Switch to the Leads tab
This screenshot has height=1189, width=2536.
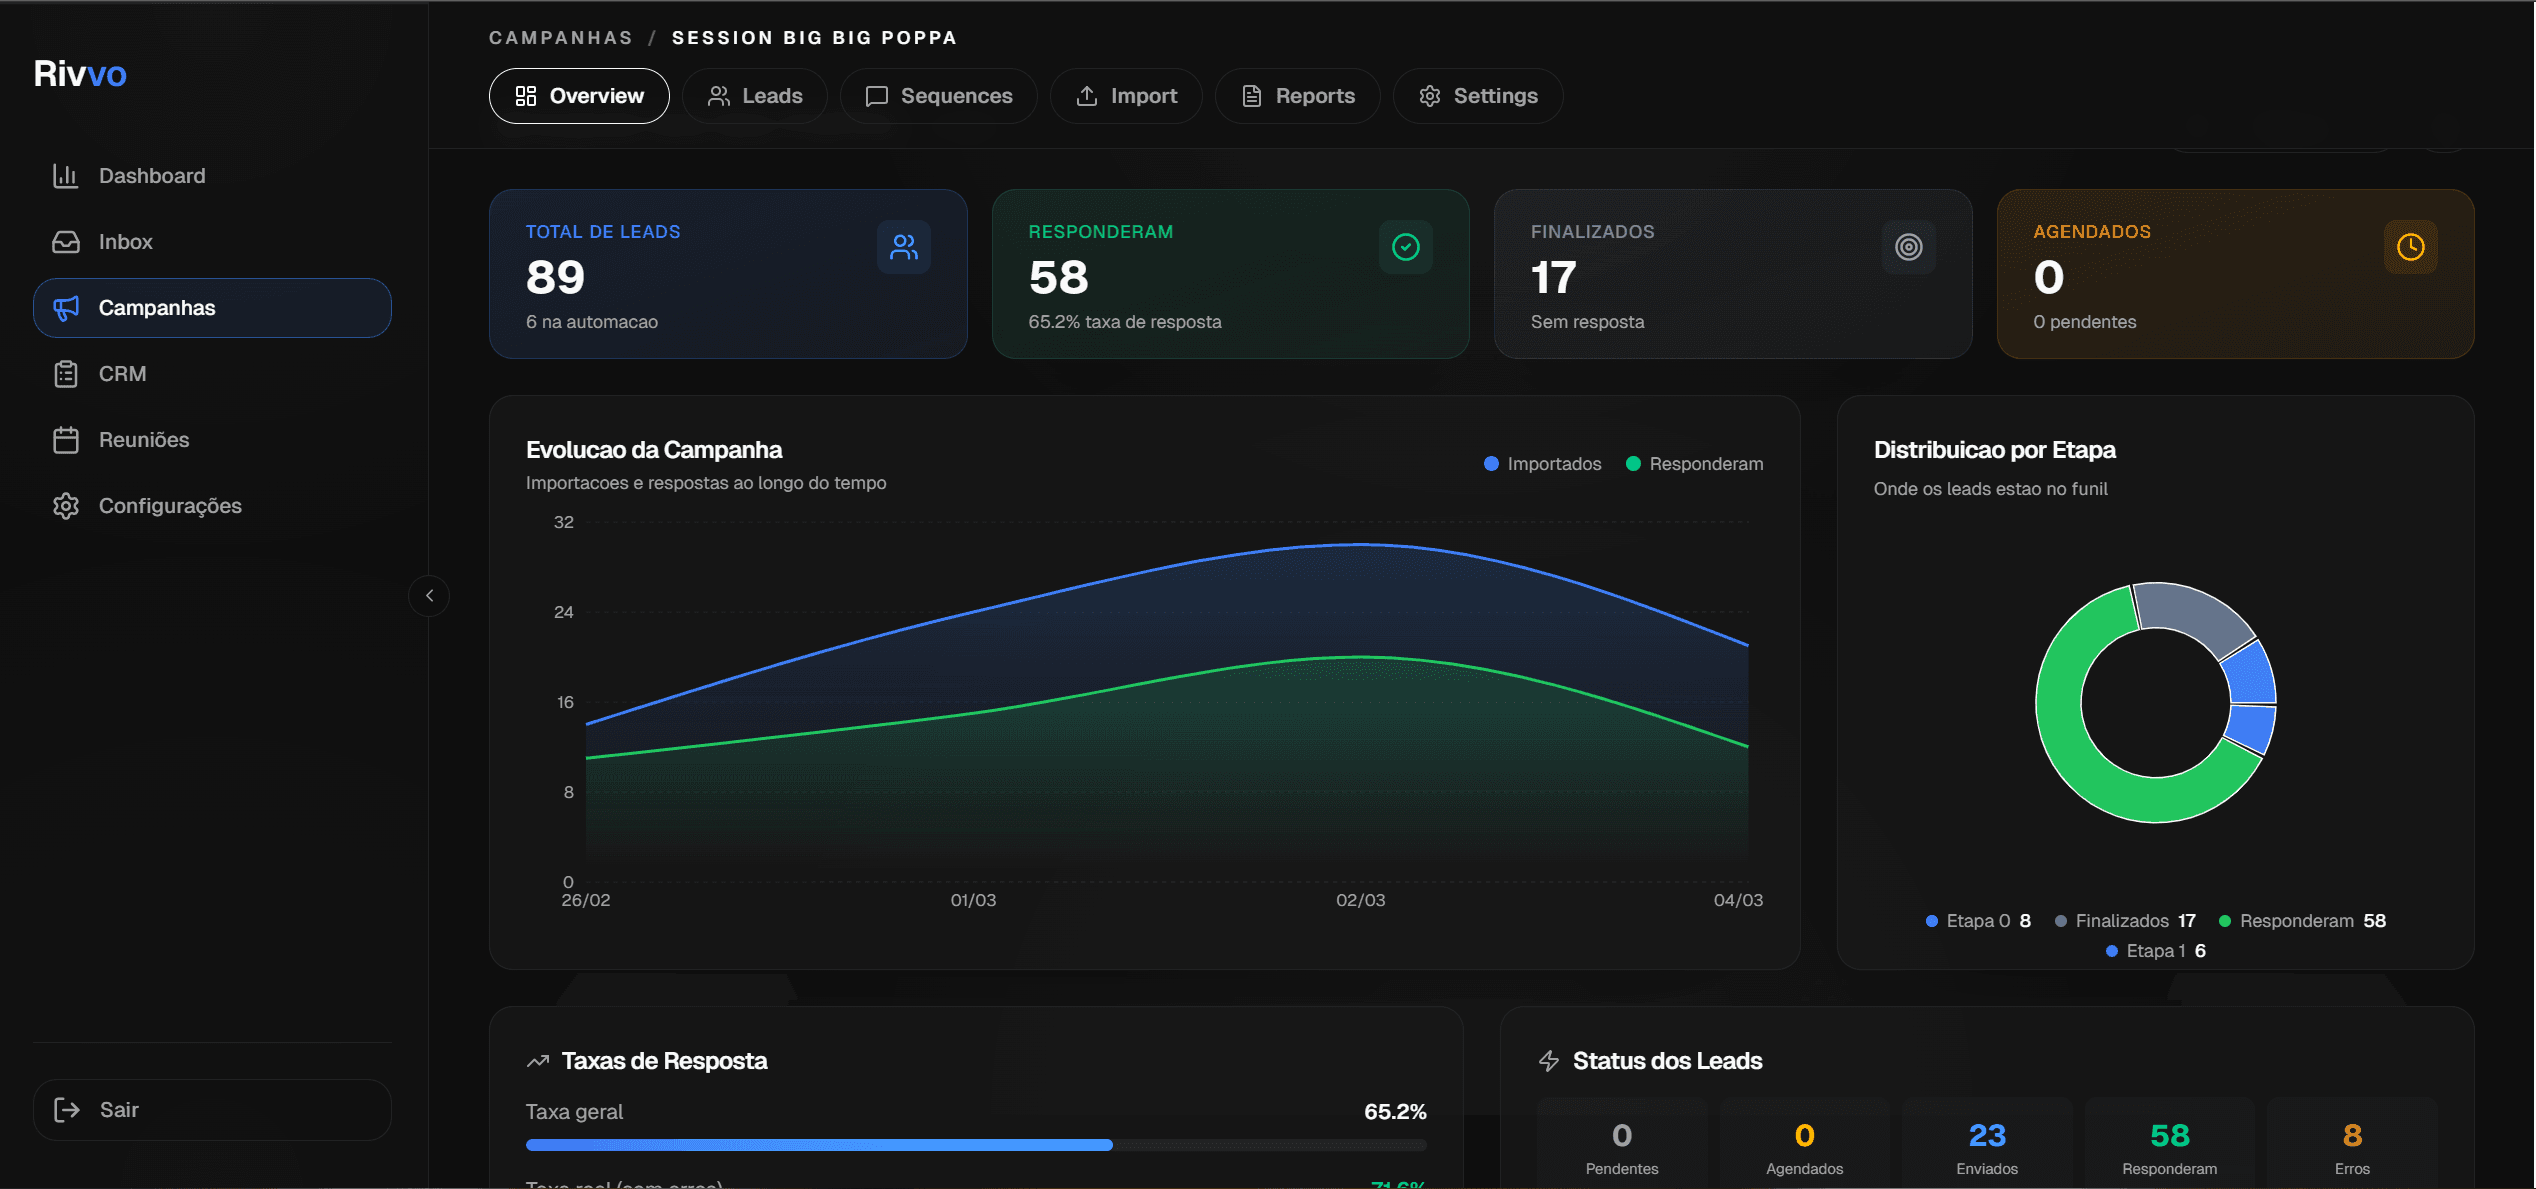point(755,95)
